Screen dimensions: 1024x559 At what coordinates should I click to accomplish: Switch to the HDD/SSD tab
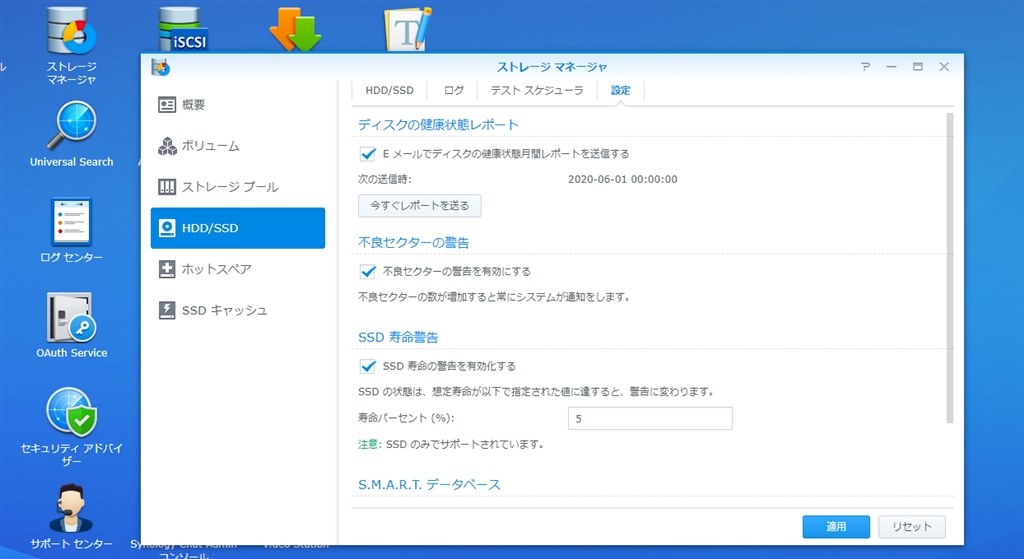click(x=389, y=91)
